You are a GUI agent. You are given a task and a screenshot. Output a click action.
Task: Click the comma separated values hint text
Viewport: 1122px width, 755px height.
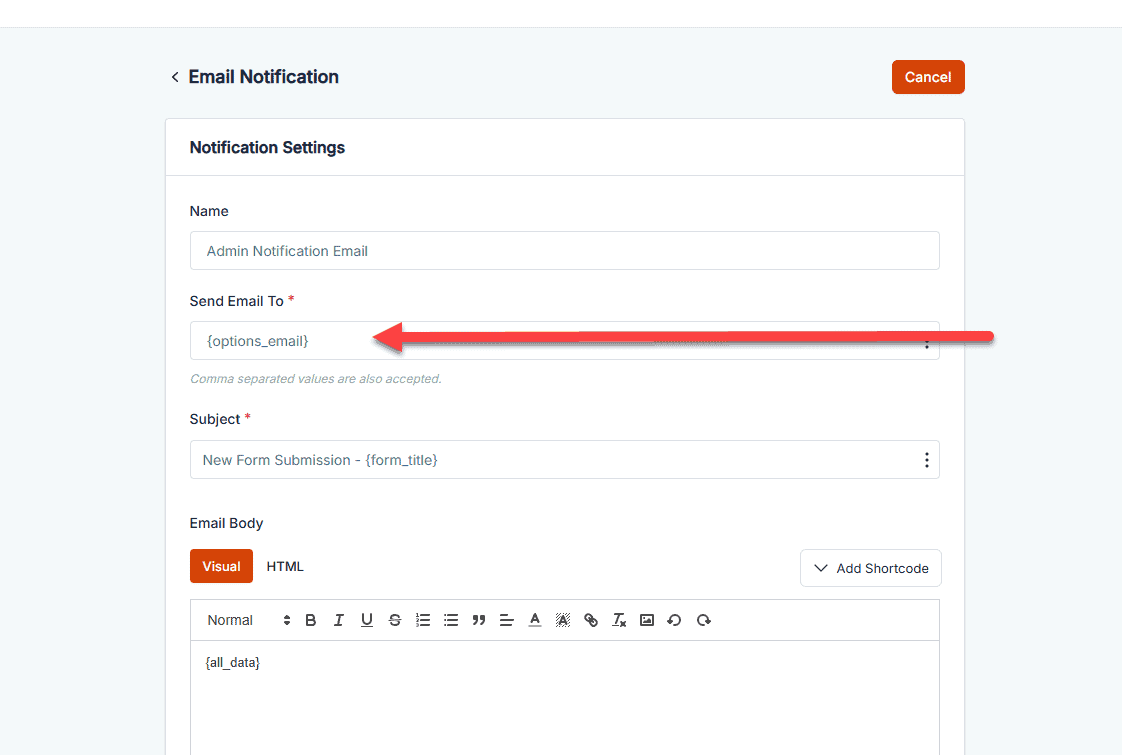316,379
